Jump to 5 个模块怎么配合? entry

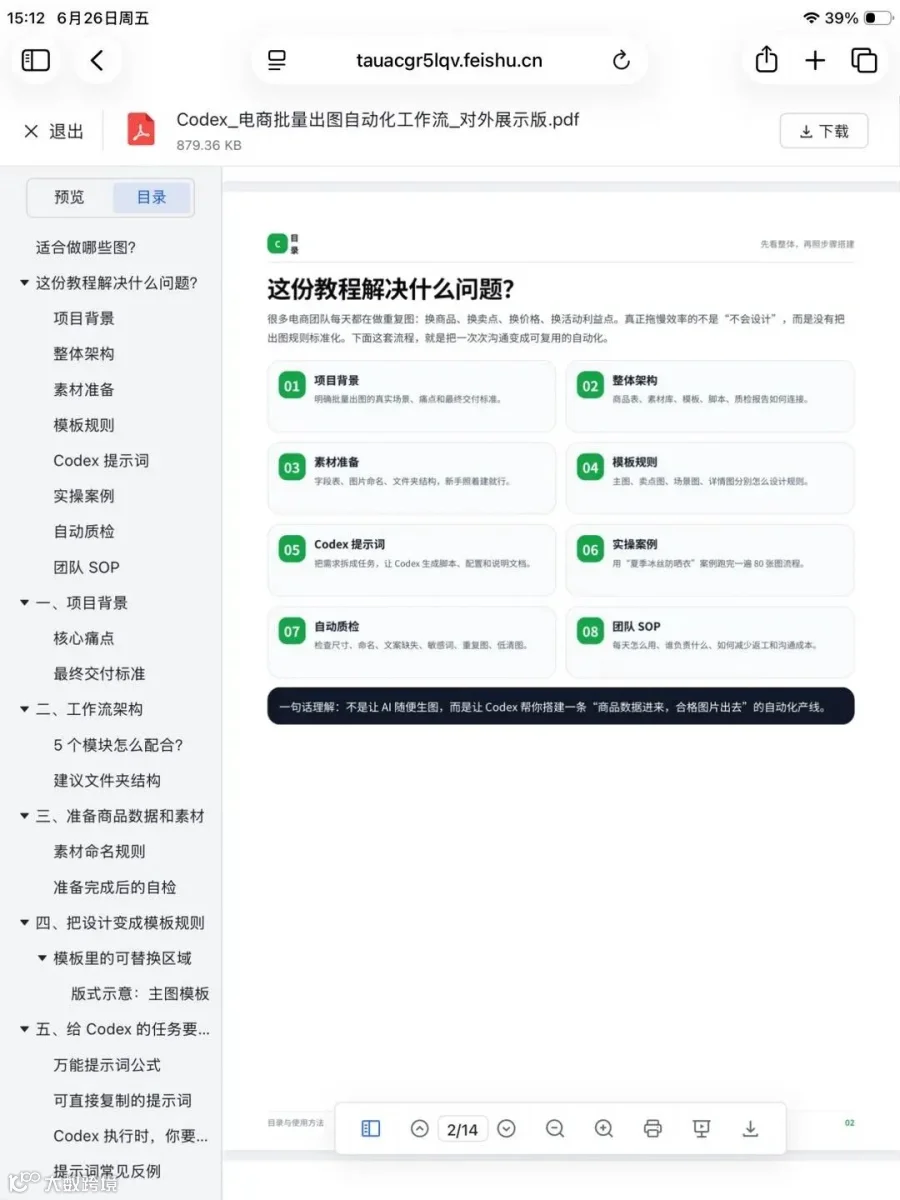point(118,745)
